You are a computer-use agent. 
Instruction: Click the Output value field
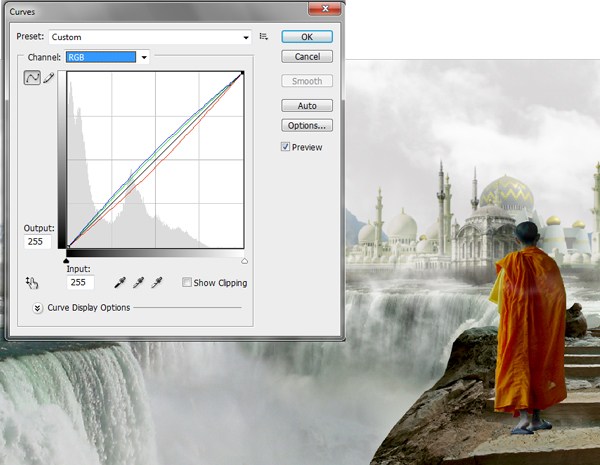(x=38, y=242)
